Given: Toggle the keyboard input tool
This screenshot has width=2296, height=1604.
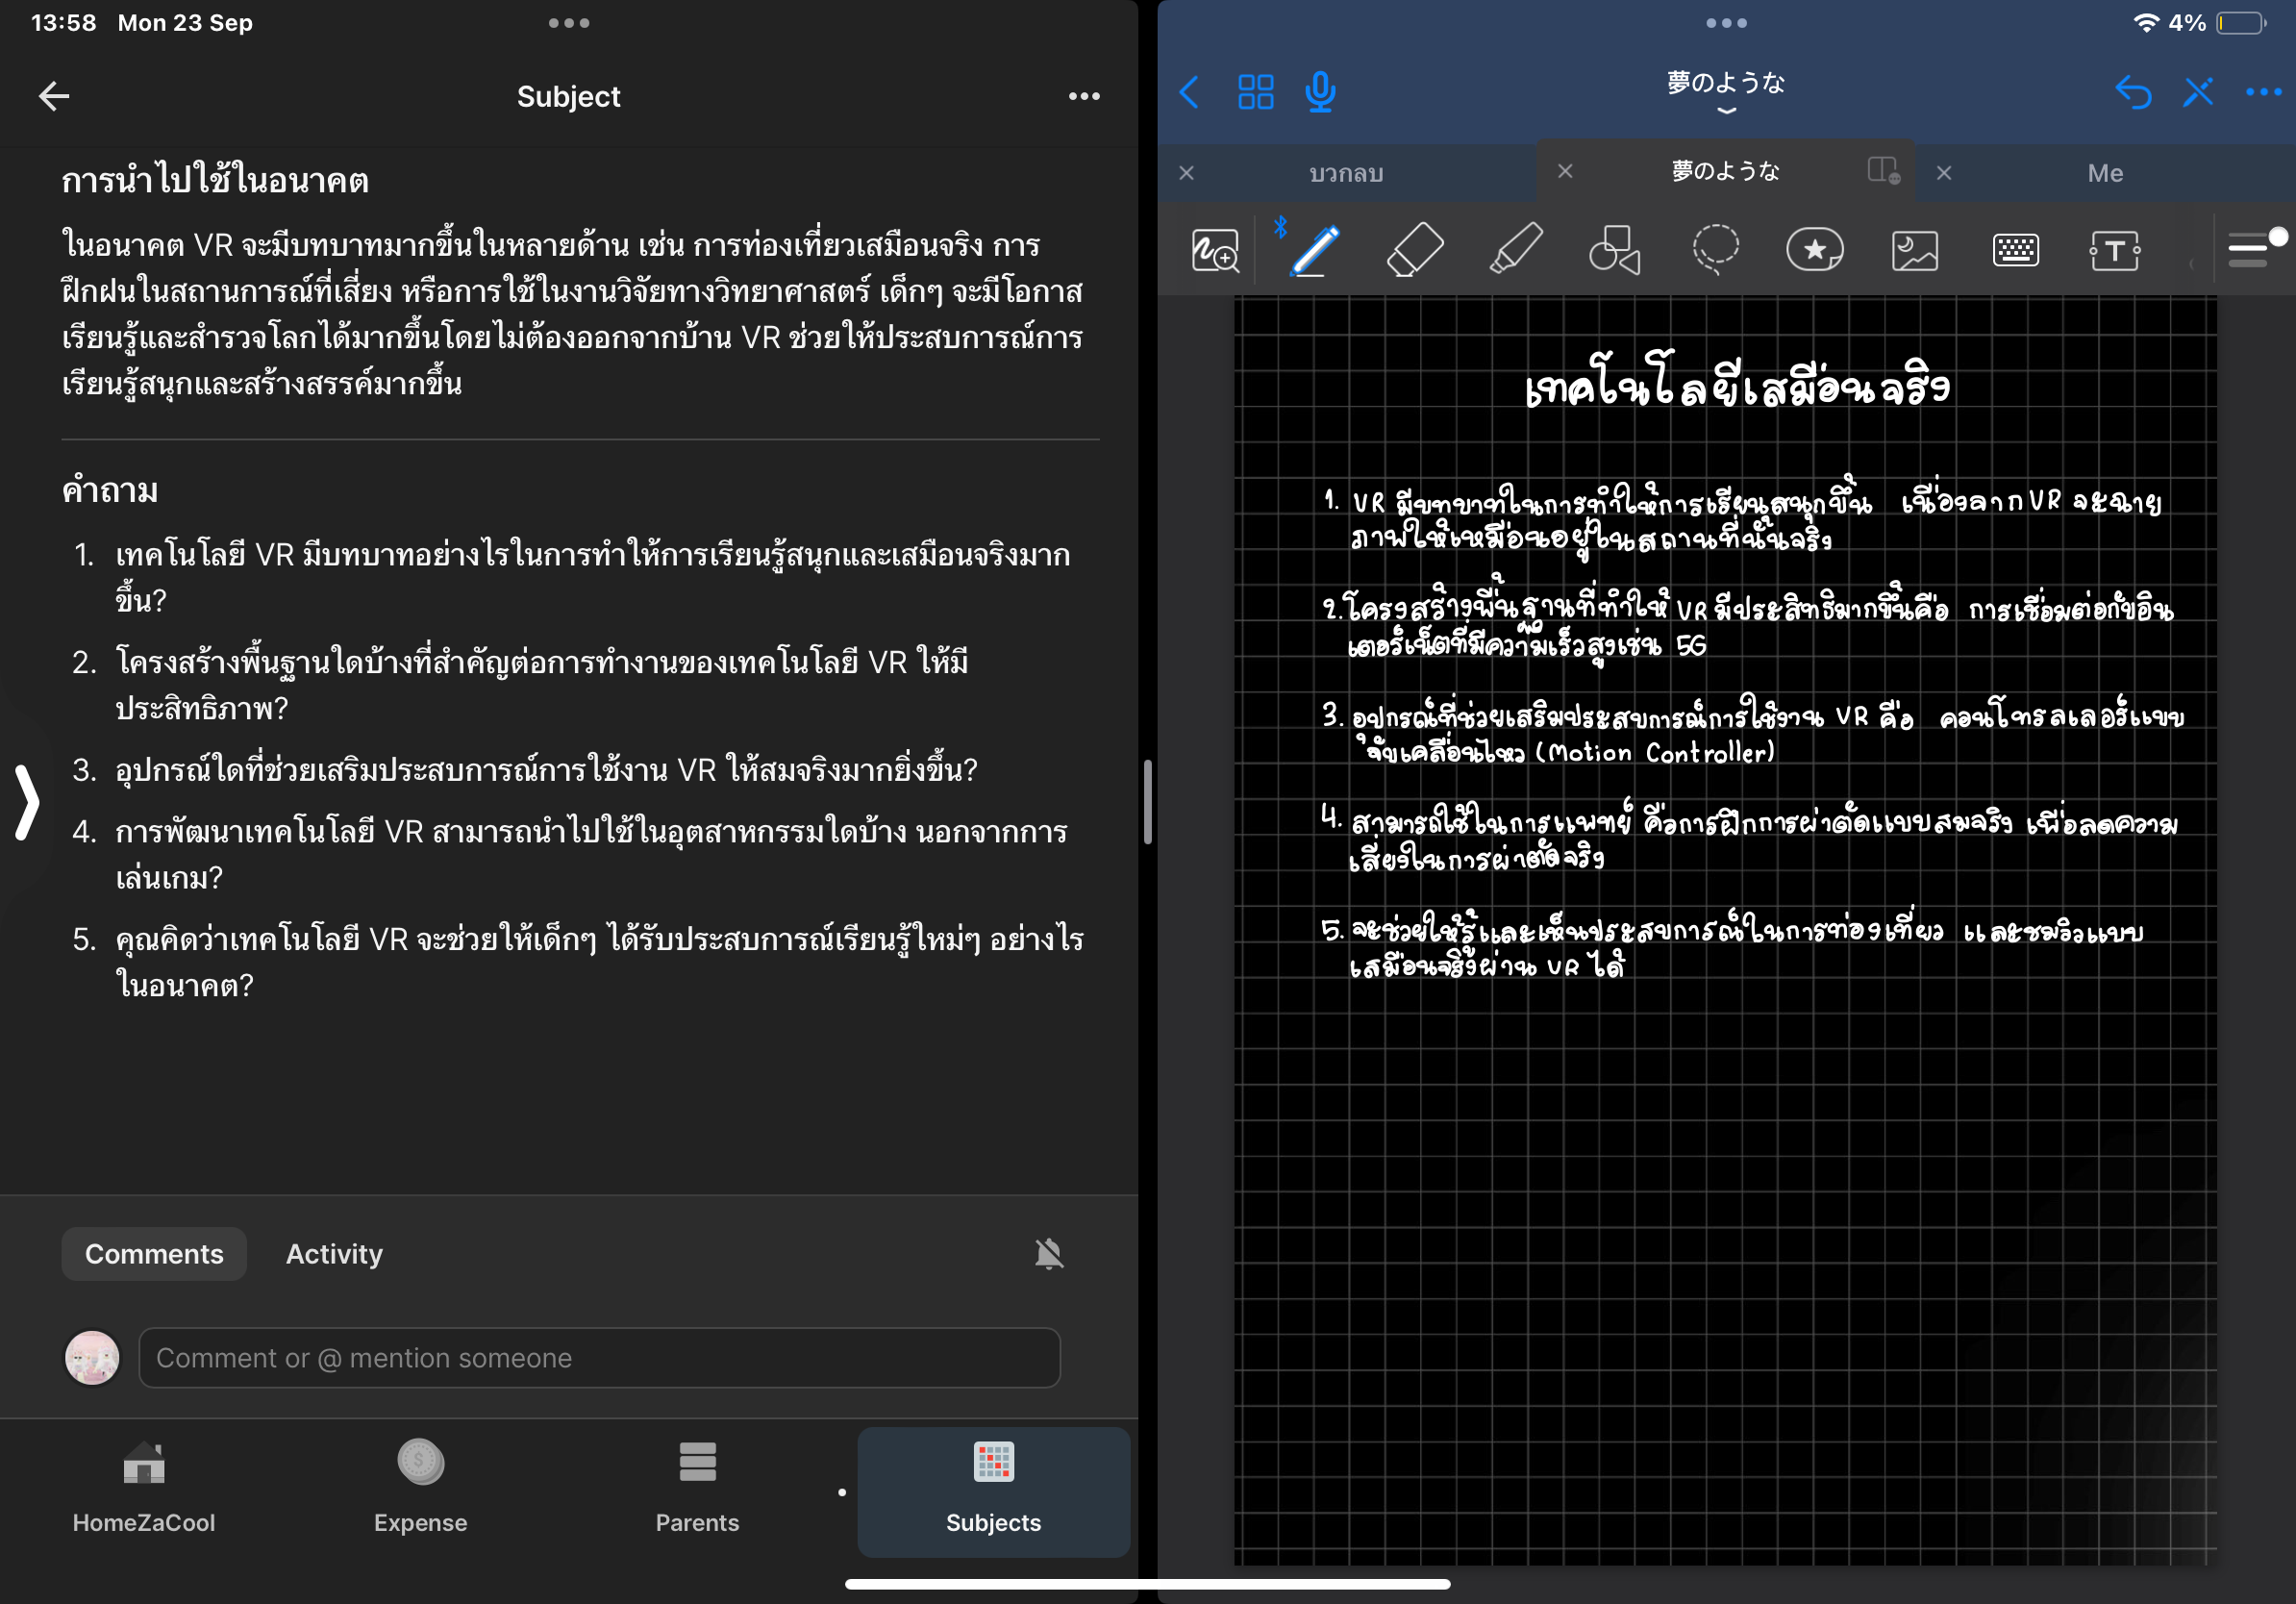Looking at the screenshot, I should pos(2014,250).
